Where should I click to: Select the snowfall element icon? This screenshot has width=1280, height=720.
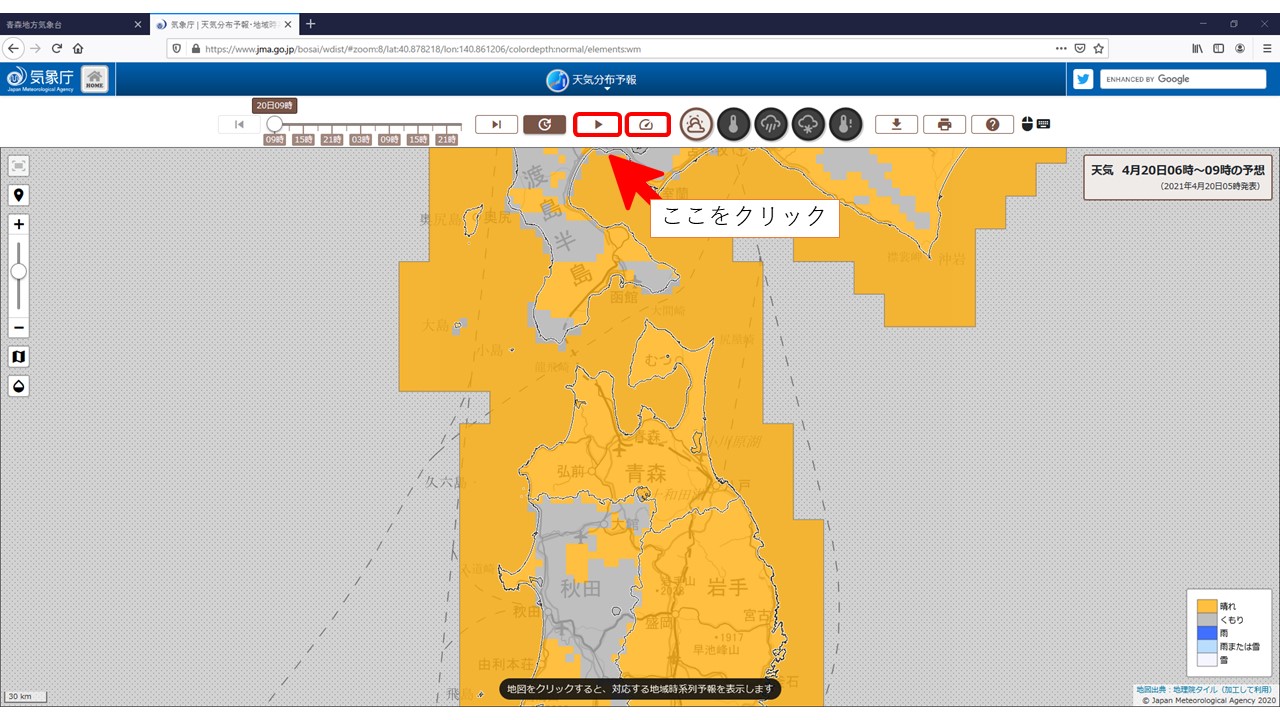click(x=808, y=125)
